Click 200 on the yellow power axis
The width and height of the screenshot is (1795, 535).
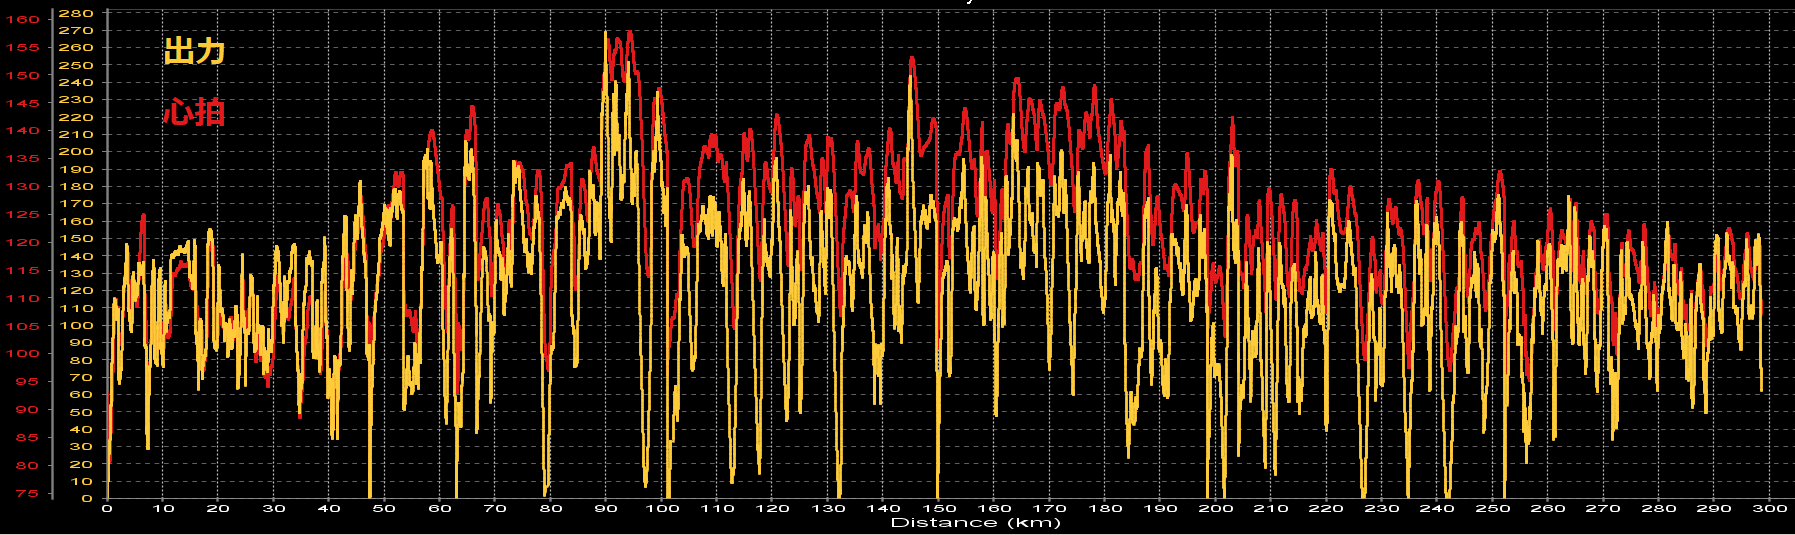click(x=76, y=152)
